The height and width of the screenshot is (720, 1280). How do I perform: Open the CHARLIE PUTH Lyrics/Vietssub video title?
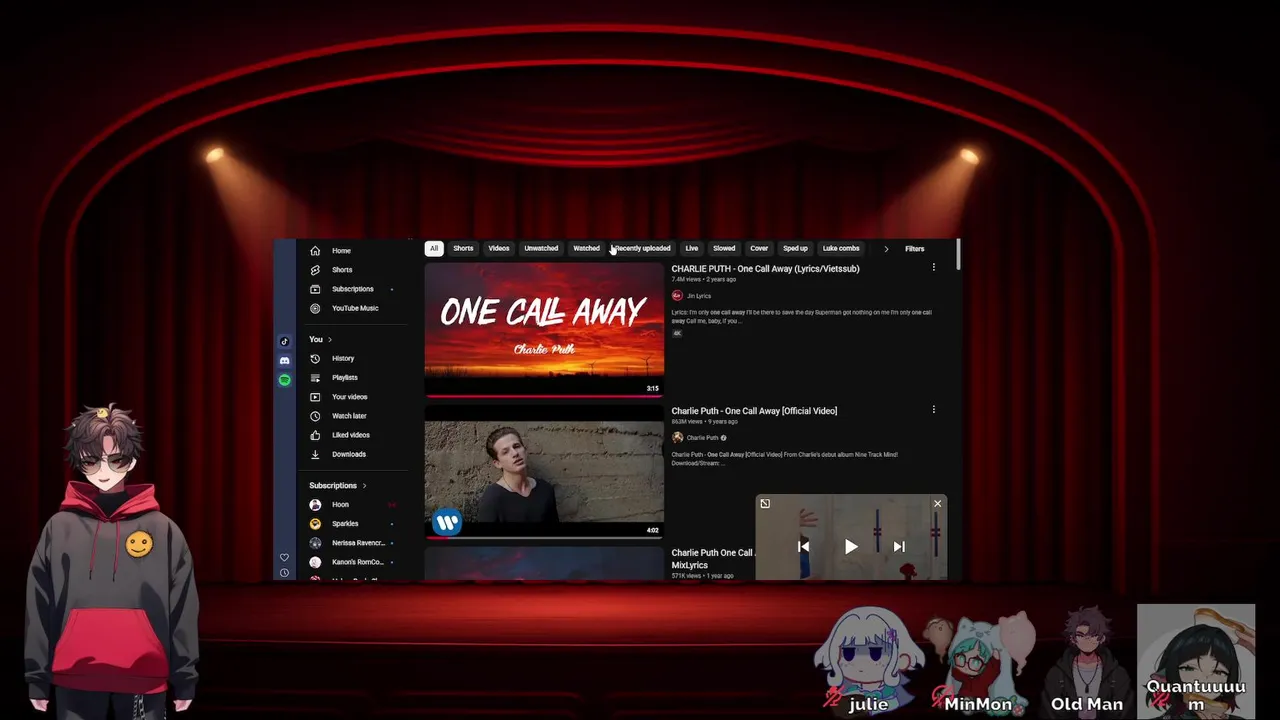point(765,269)
